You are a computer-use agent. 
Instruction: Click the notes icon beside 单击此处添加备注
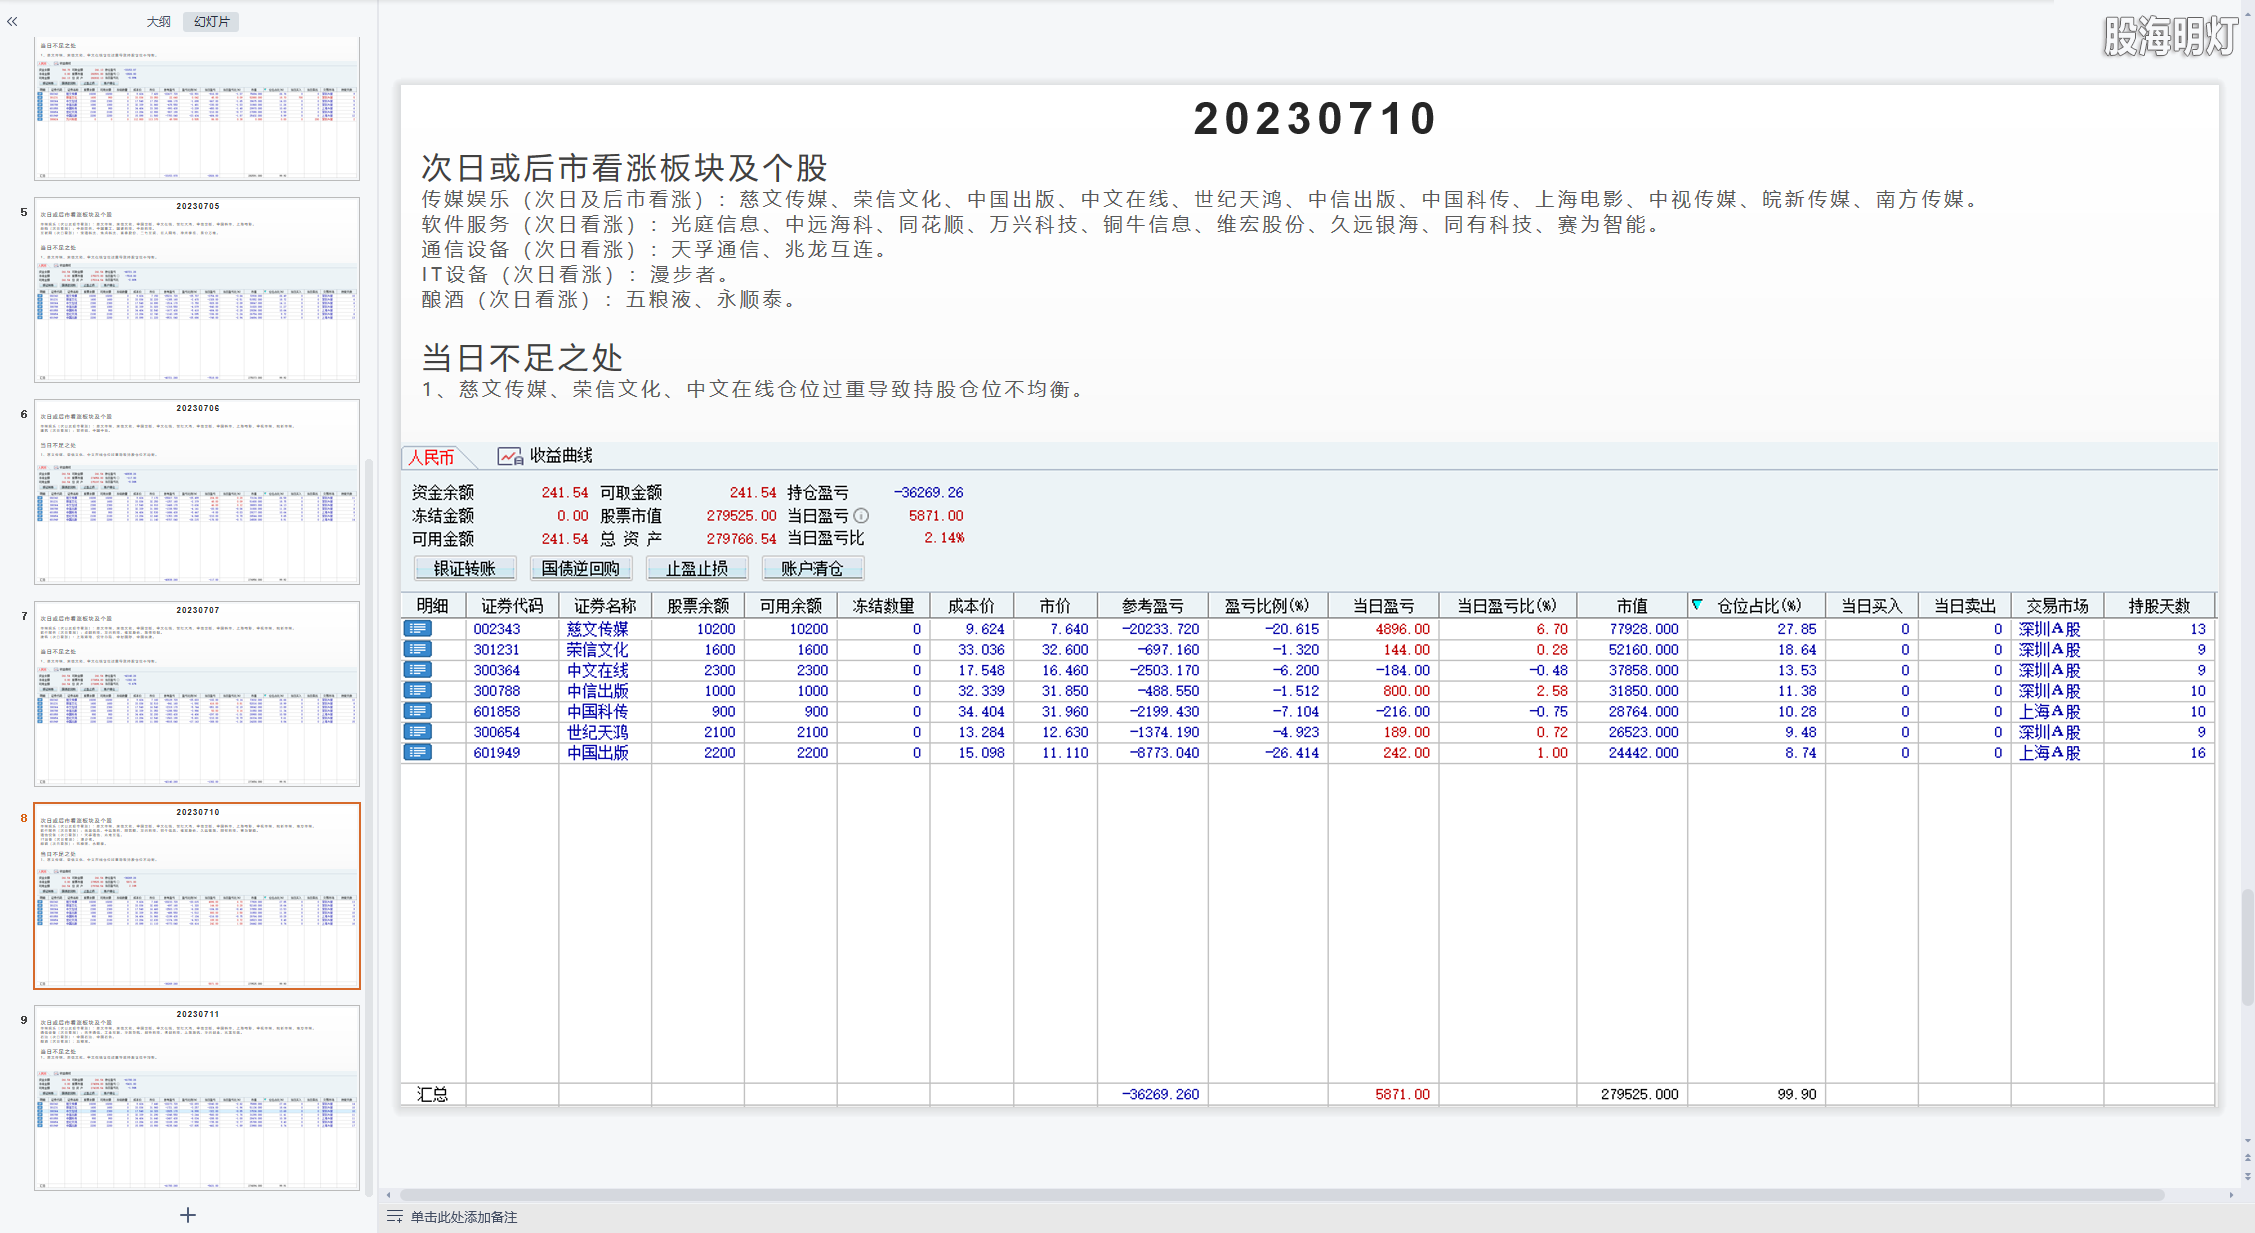pos(395,1217)
